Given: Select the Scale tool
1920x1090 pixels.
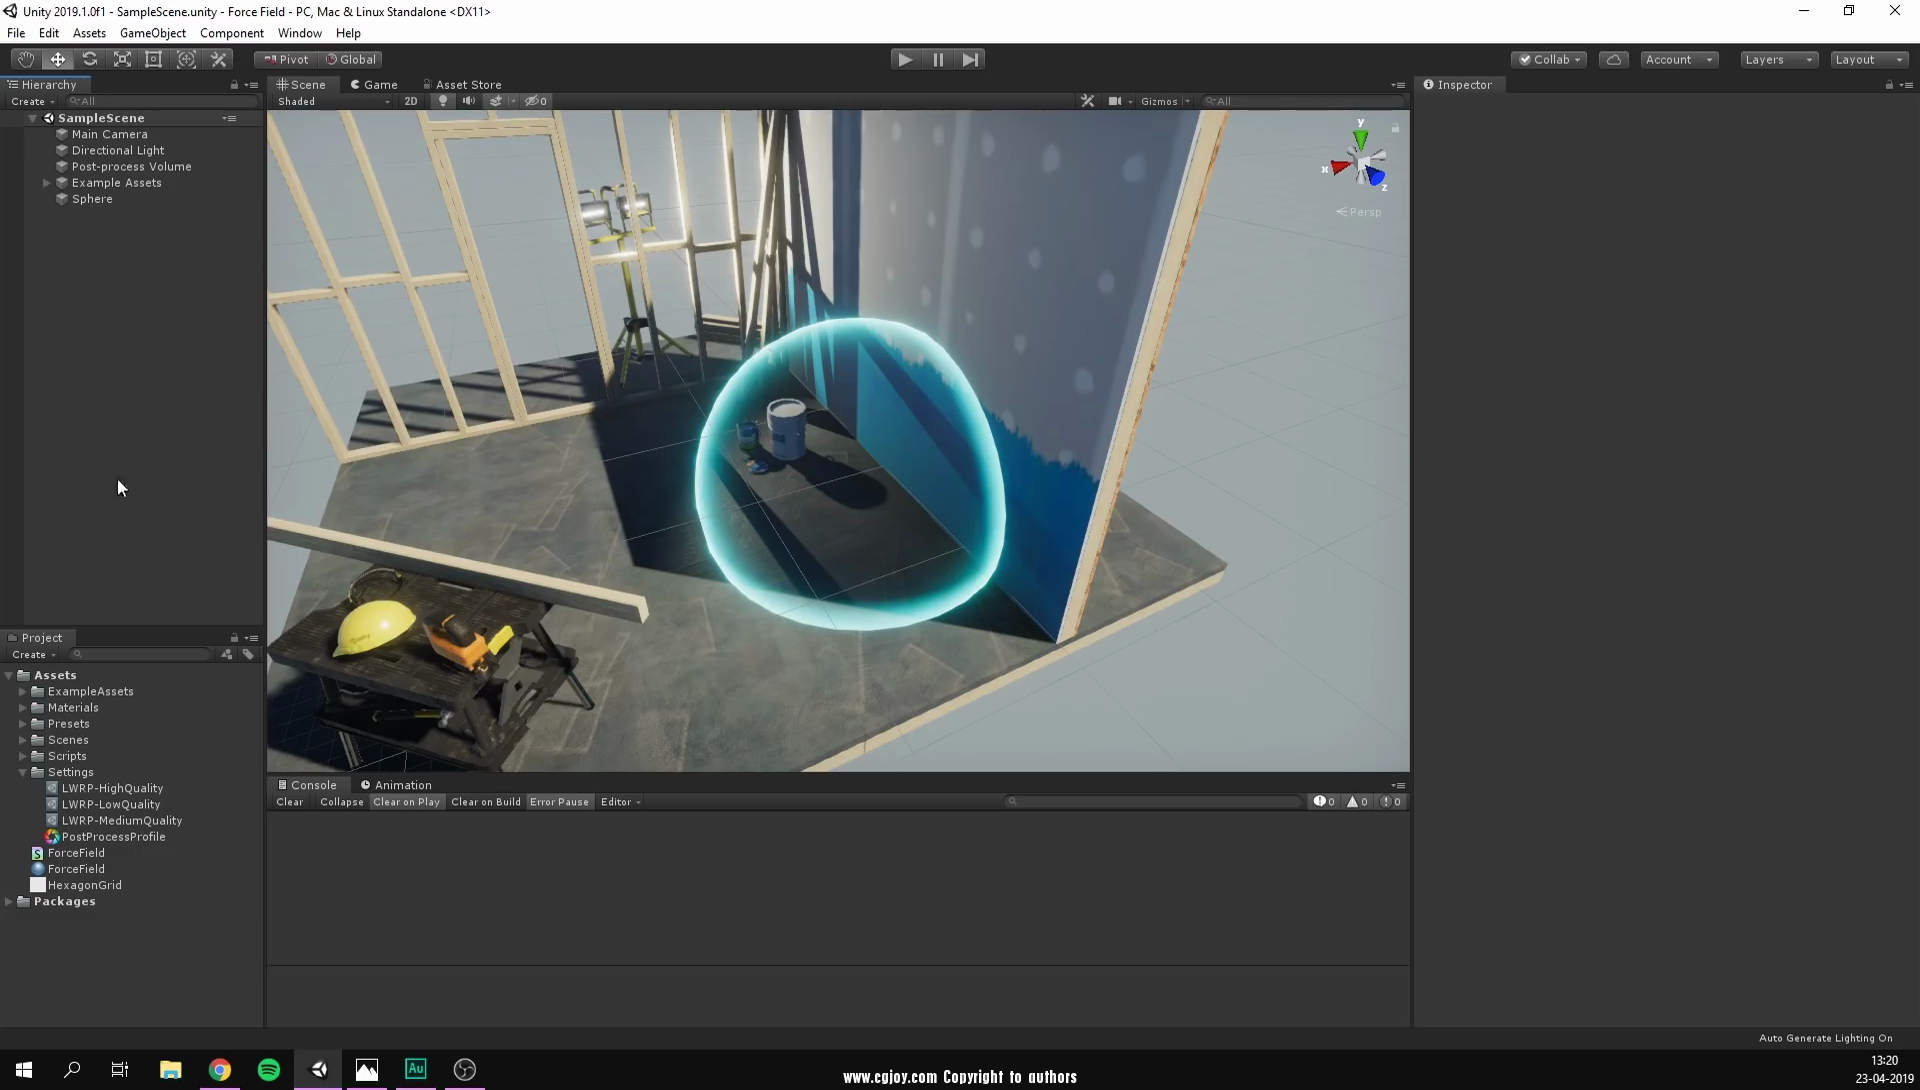Looking at the screenshot, I should pos(122,59).
